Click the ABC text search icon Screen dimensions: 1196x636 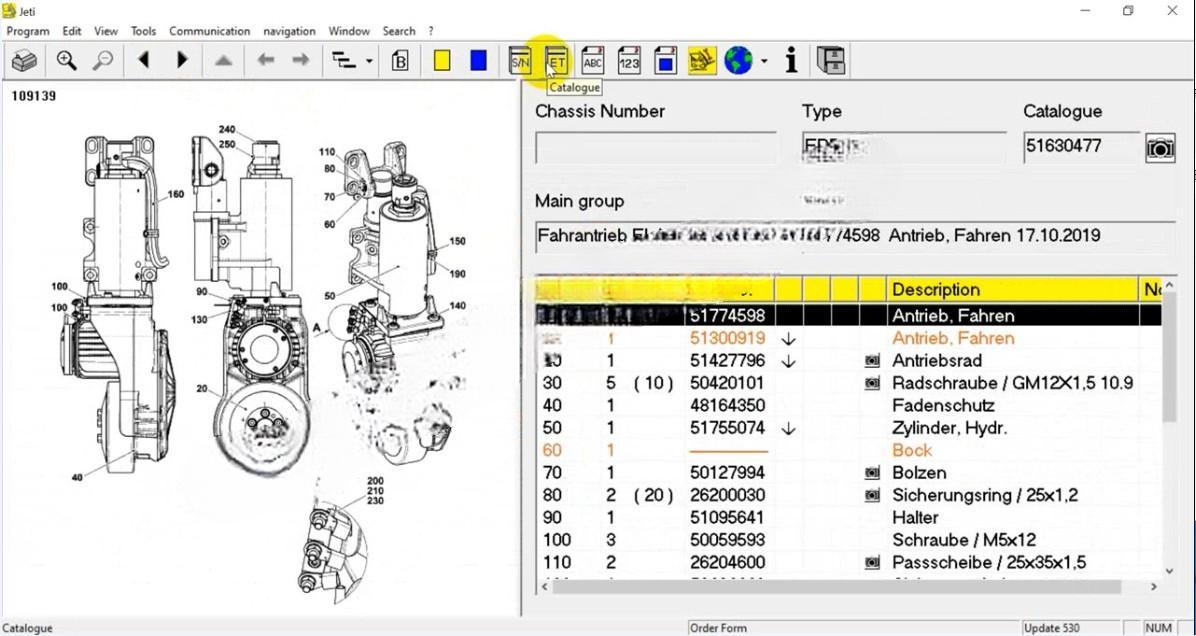tap(592, 61)
